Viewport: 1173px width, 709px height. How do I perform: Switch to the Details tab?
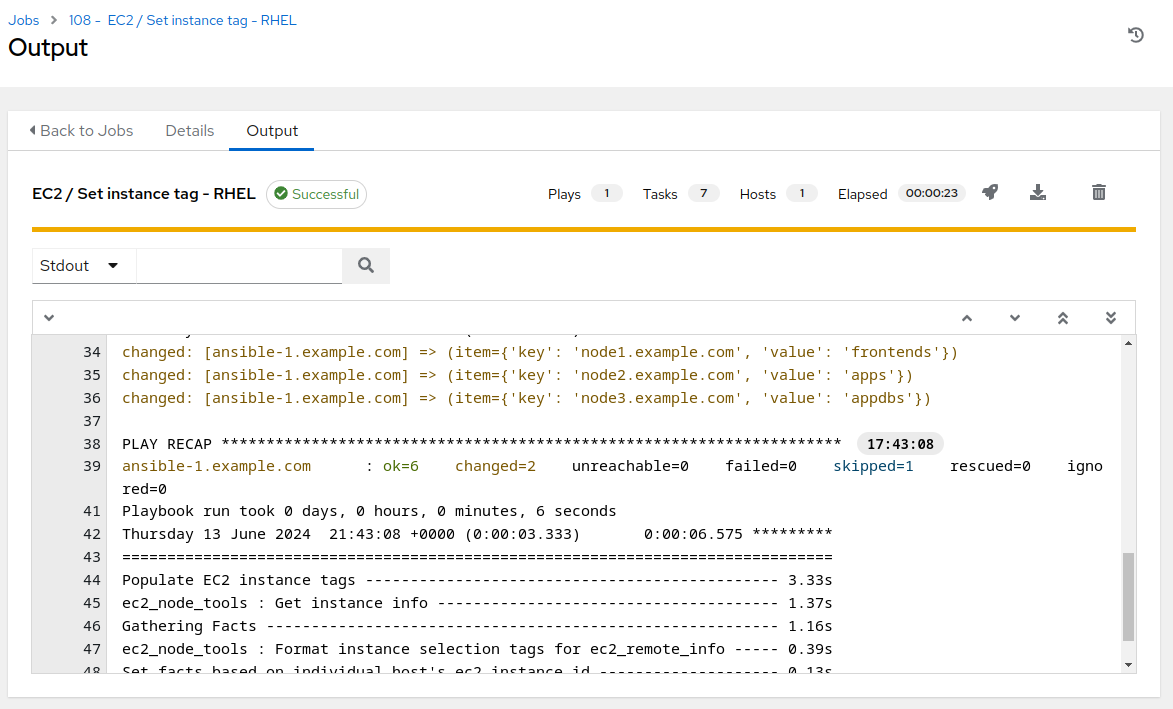(189, 131)
